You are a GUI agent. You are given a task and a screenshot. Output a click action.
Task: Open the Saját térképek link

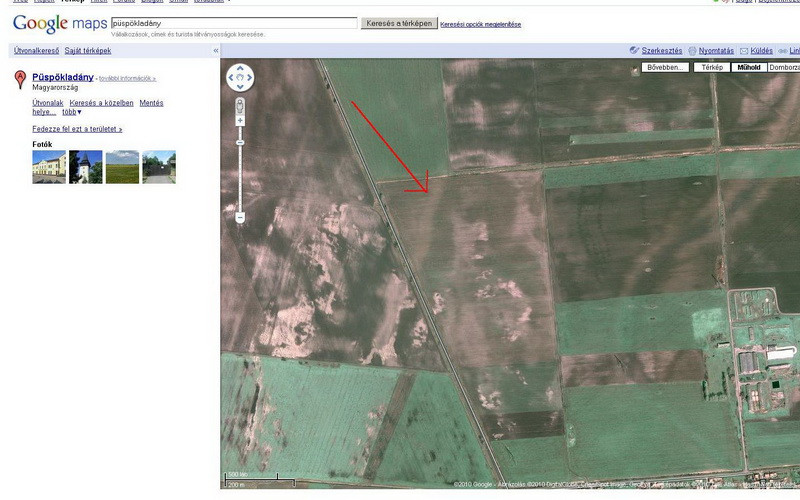pyautogui.click(x=88, y=51)
